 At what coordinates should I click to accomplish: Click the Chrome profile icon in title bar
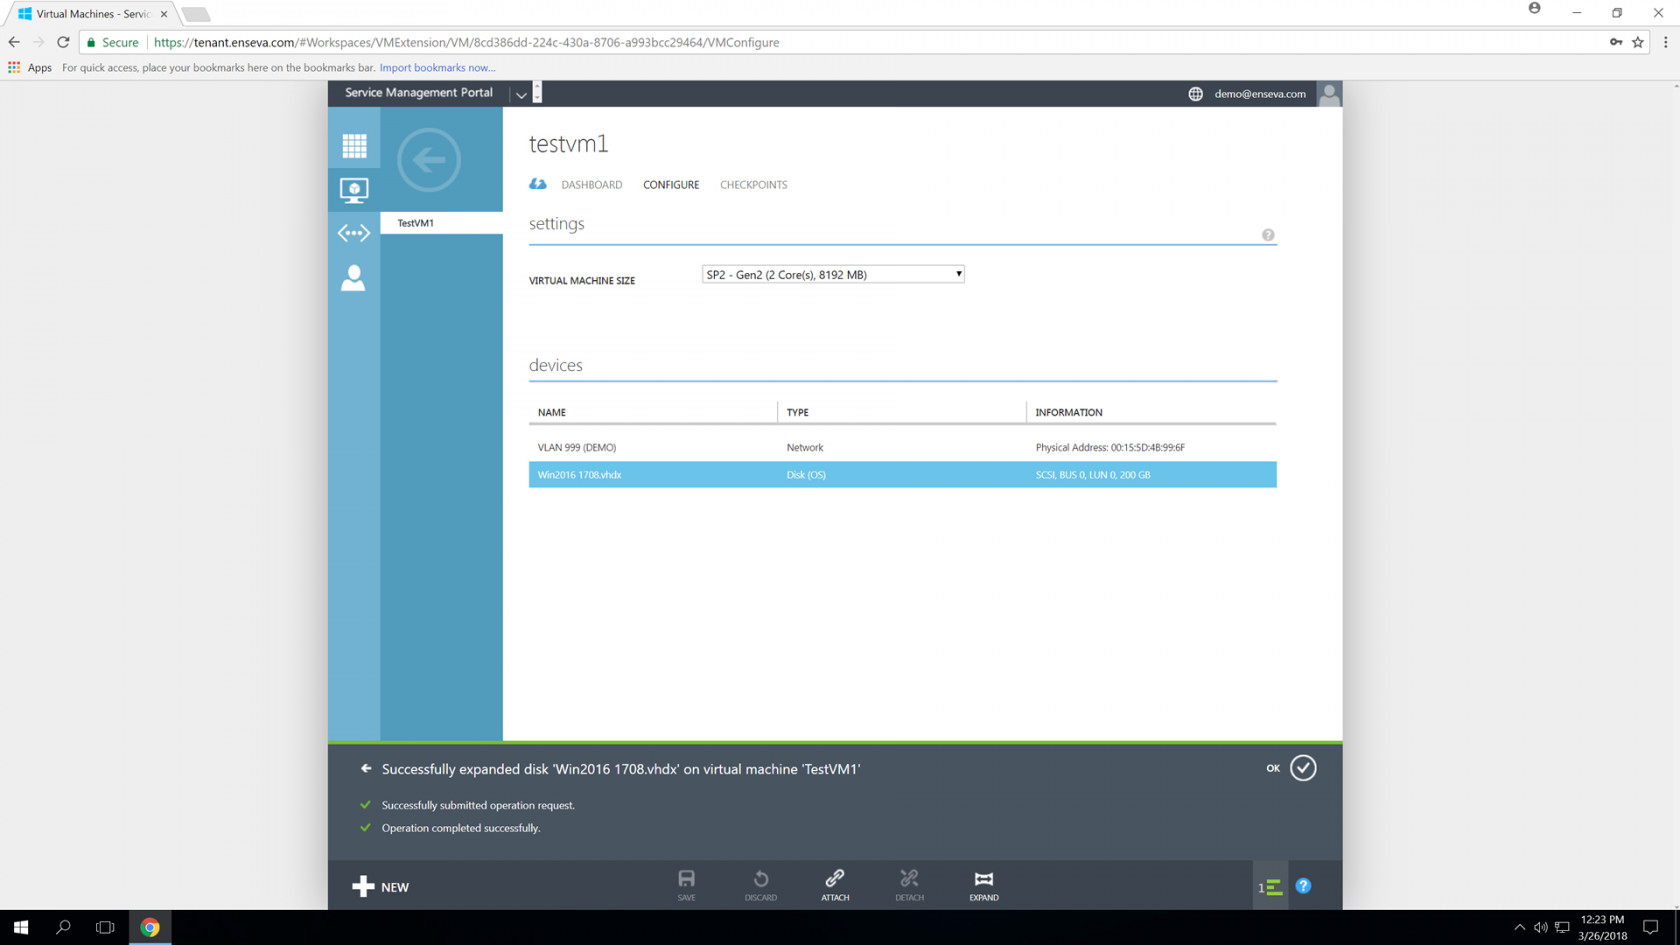pyautogui.click(x=1534, y=9)
